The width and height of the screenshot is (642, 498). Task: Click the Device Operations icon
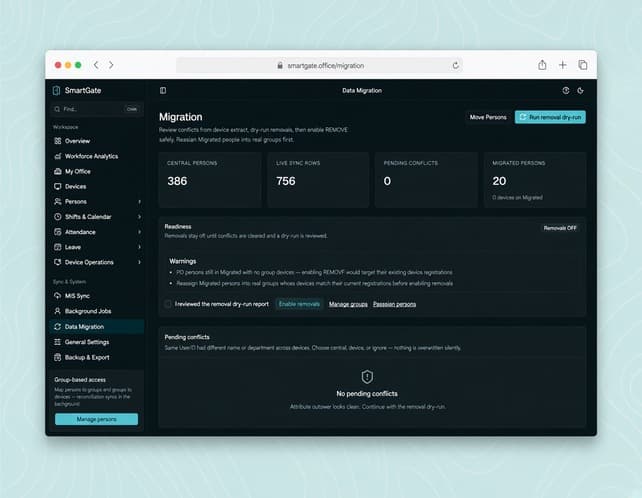click(58, 262)
